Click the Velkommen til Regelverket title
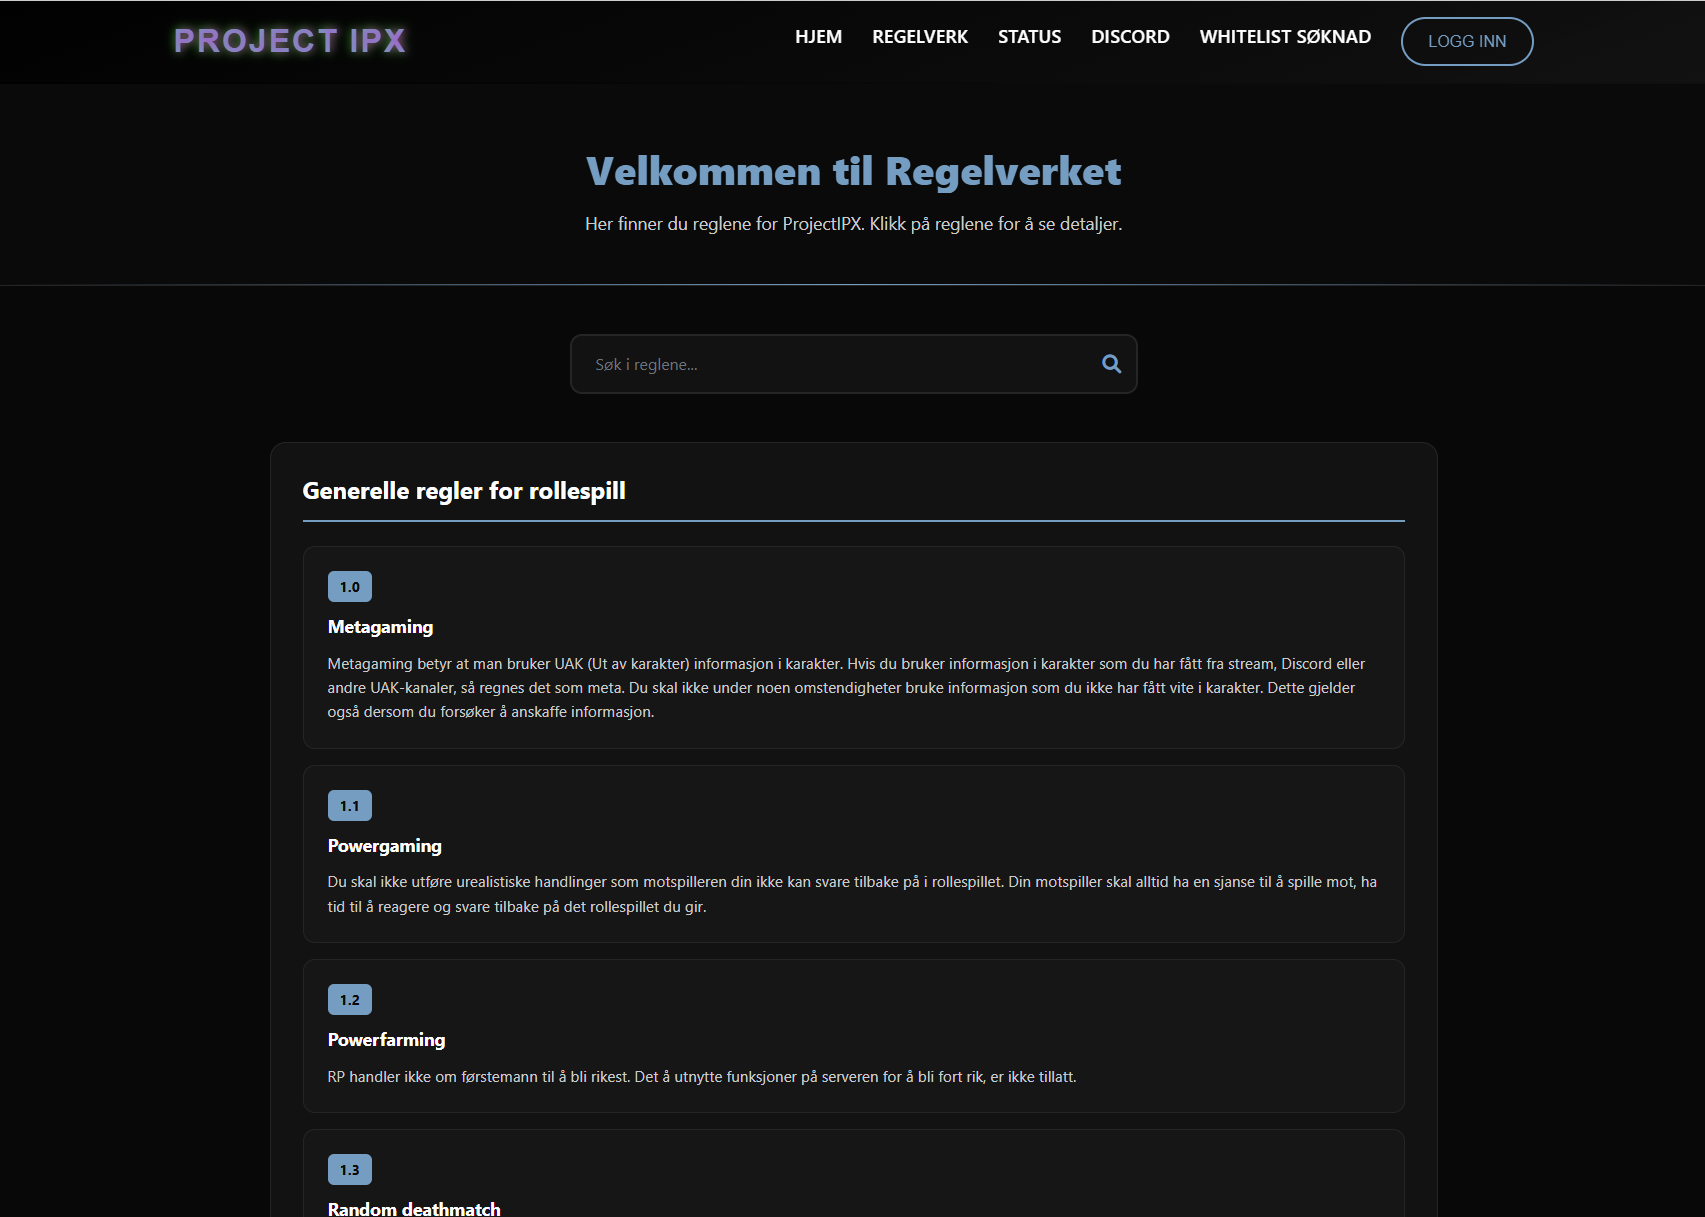Viewport: 1705px width, 1217px height. coord(853,172)
